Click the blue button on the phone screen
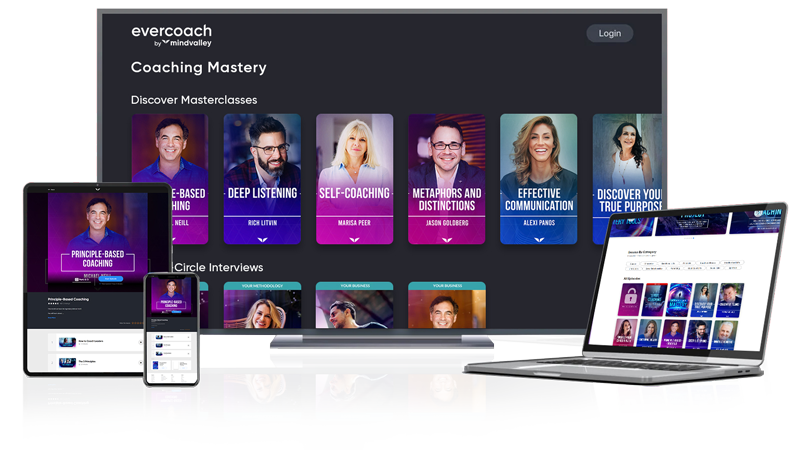800x450 pixels. (177, 311)
